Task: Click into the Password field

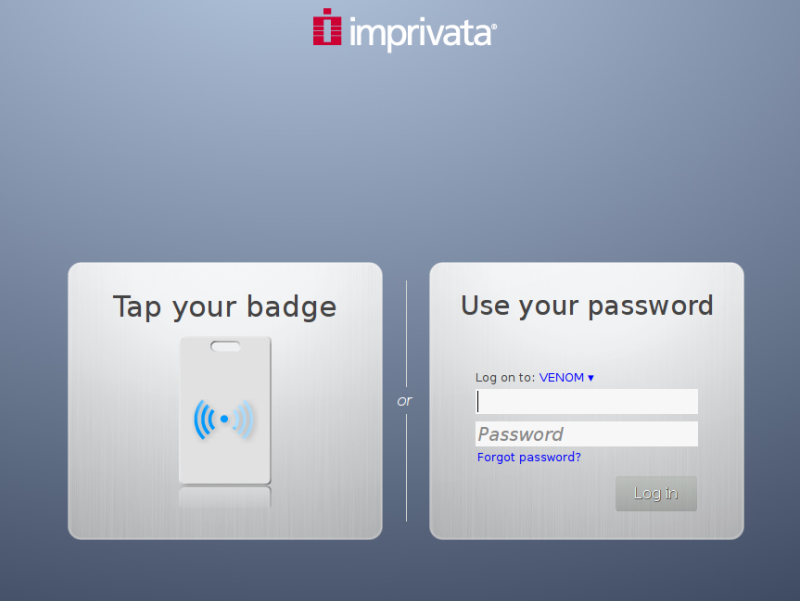Action: [587, 434]
